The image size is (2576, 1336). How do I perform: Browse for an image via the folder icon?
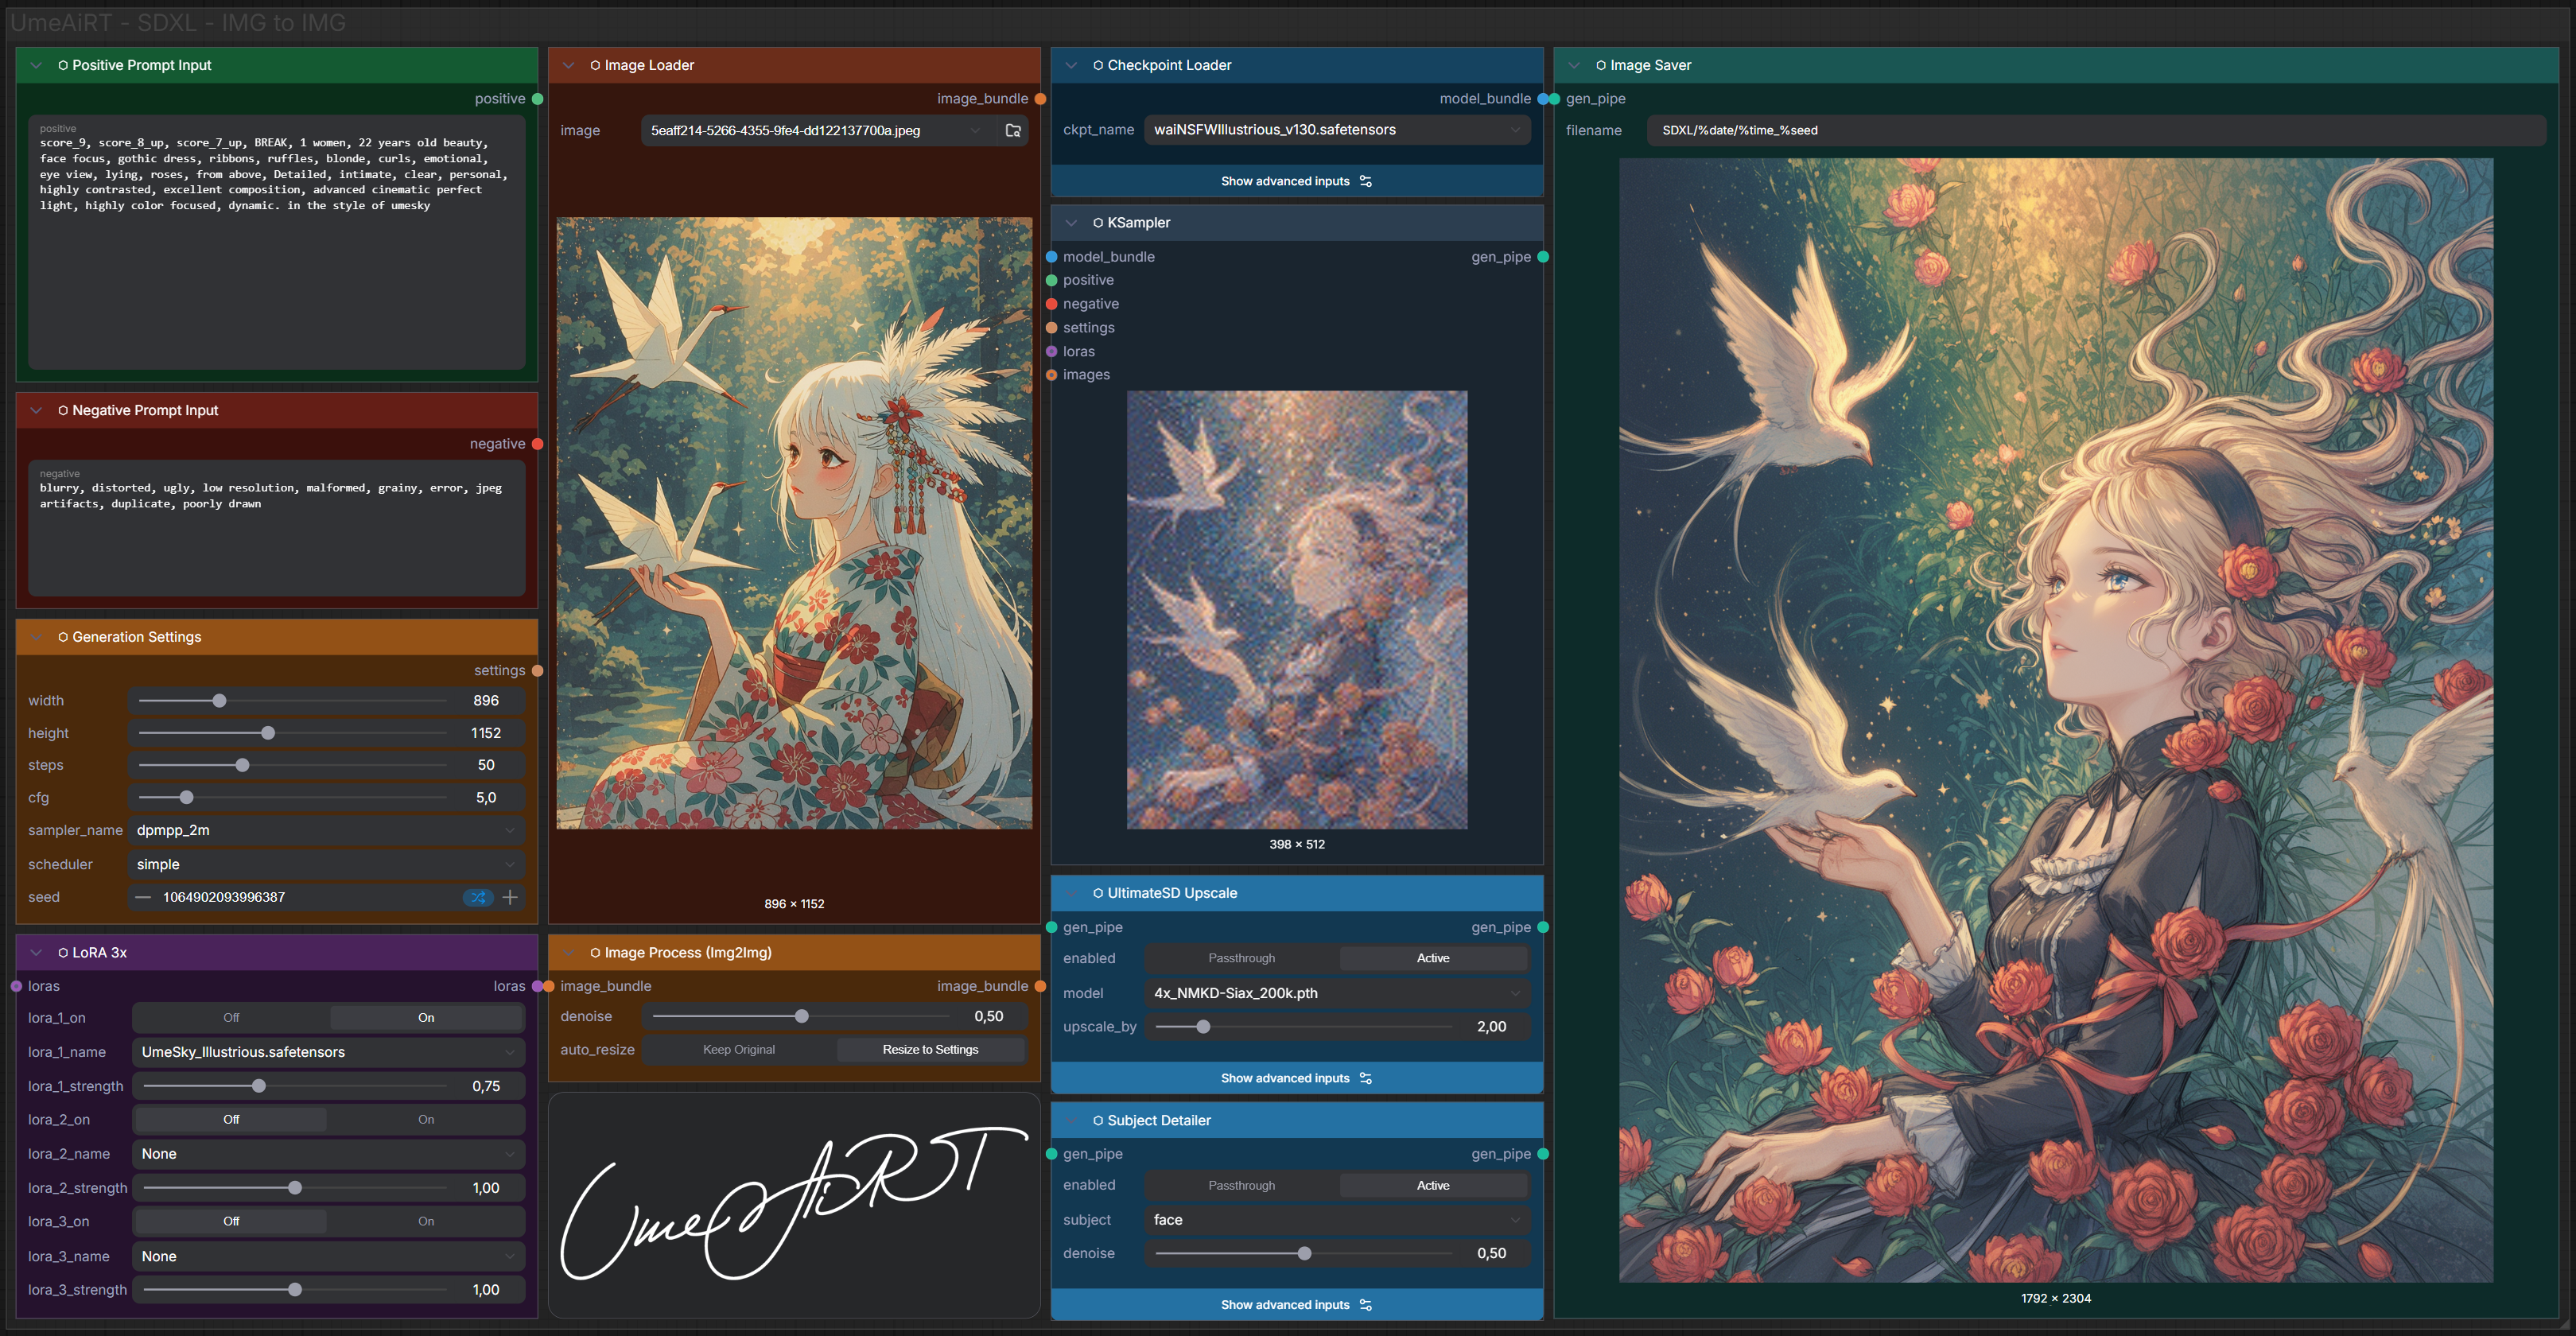1013,130
